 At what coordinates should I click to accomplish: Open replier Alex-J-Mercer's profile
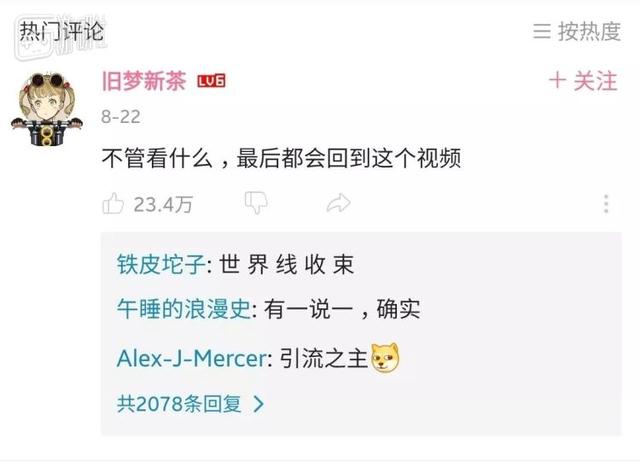point(192,358)
